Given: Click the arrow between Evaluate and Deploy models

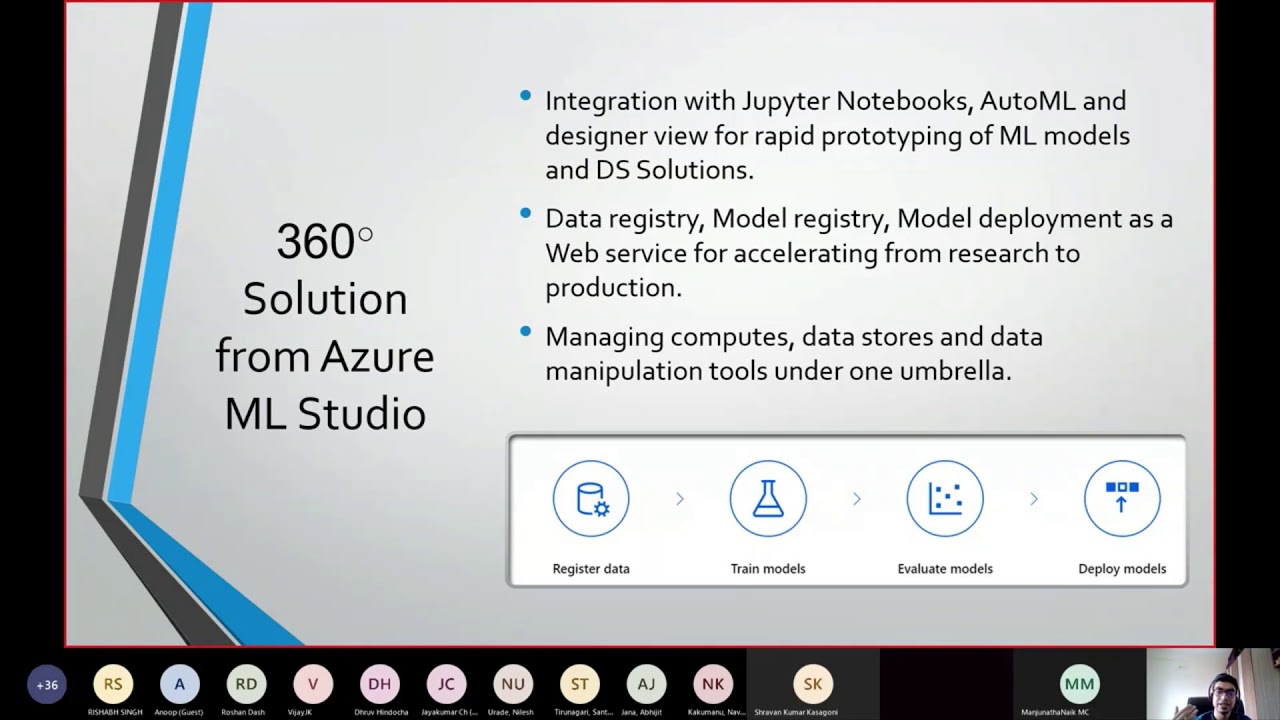Looking at the screenshot, I should coord(1034,498).
